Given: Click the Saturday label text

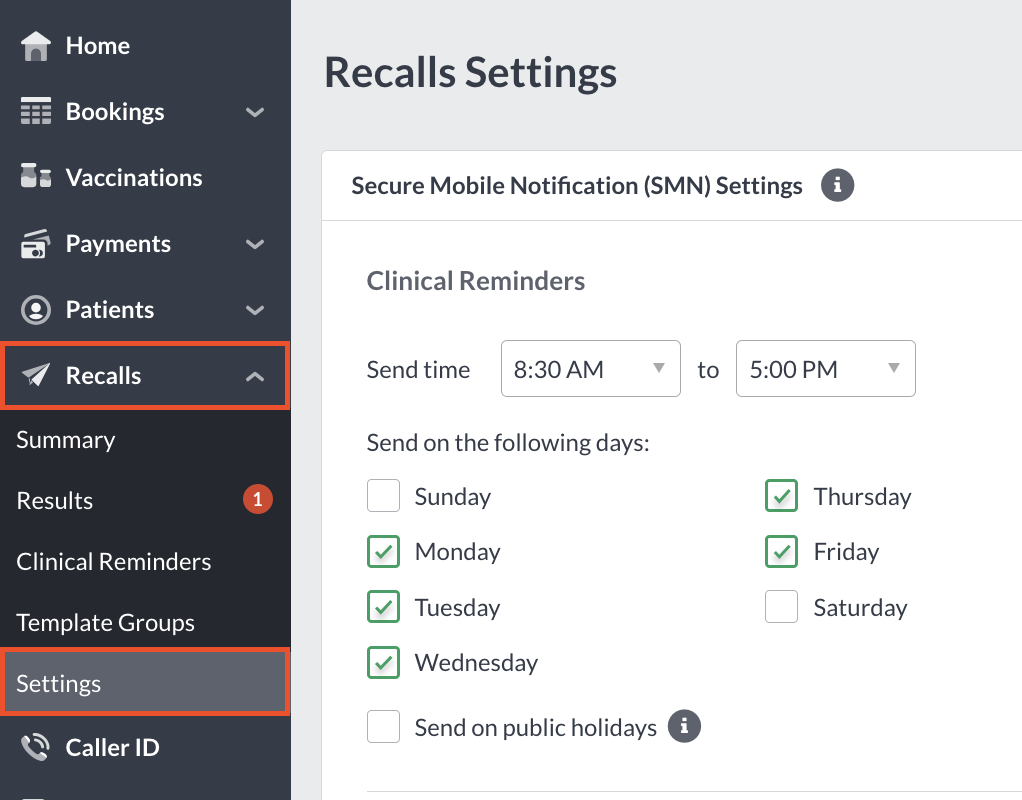Looking at the screenshot, I should click(x=860, y=608).
